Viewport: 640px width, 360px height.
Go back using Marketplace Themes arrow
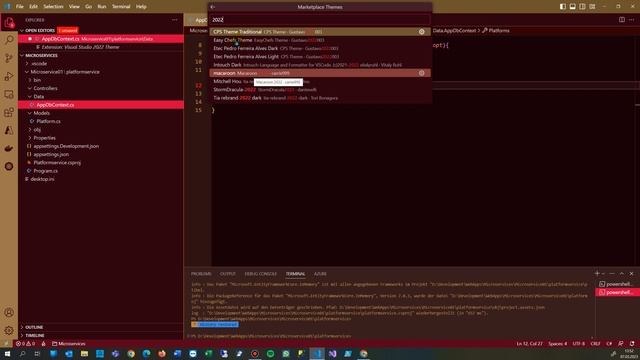[213, 7]
